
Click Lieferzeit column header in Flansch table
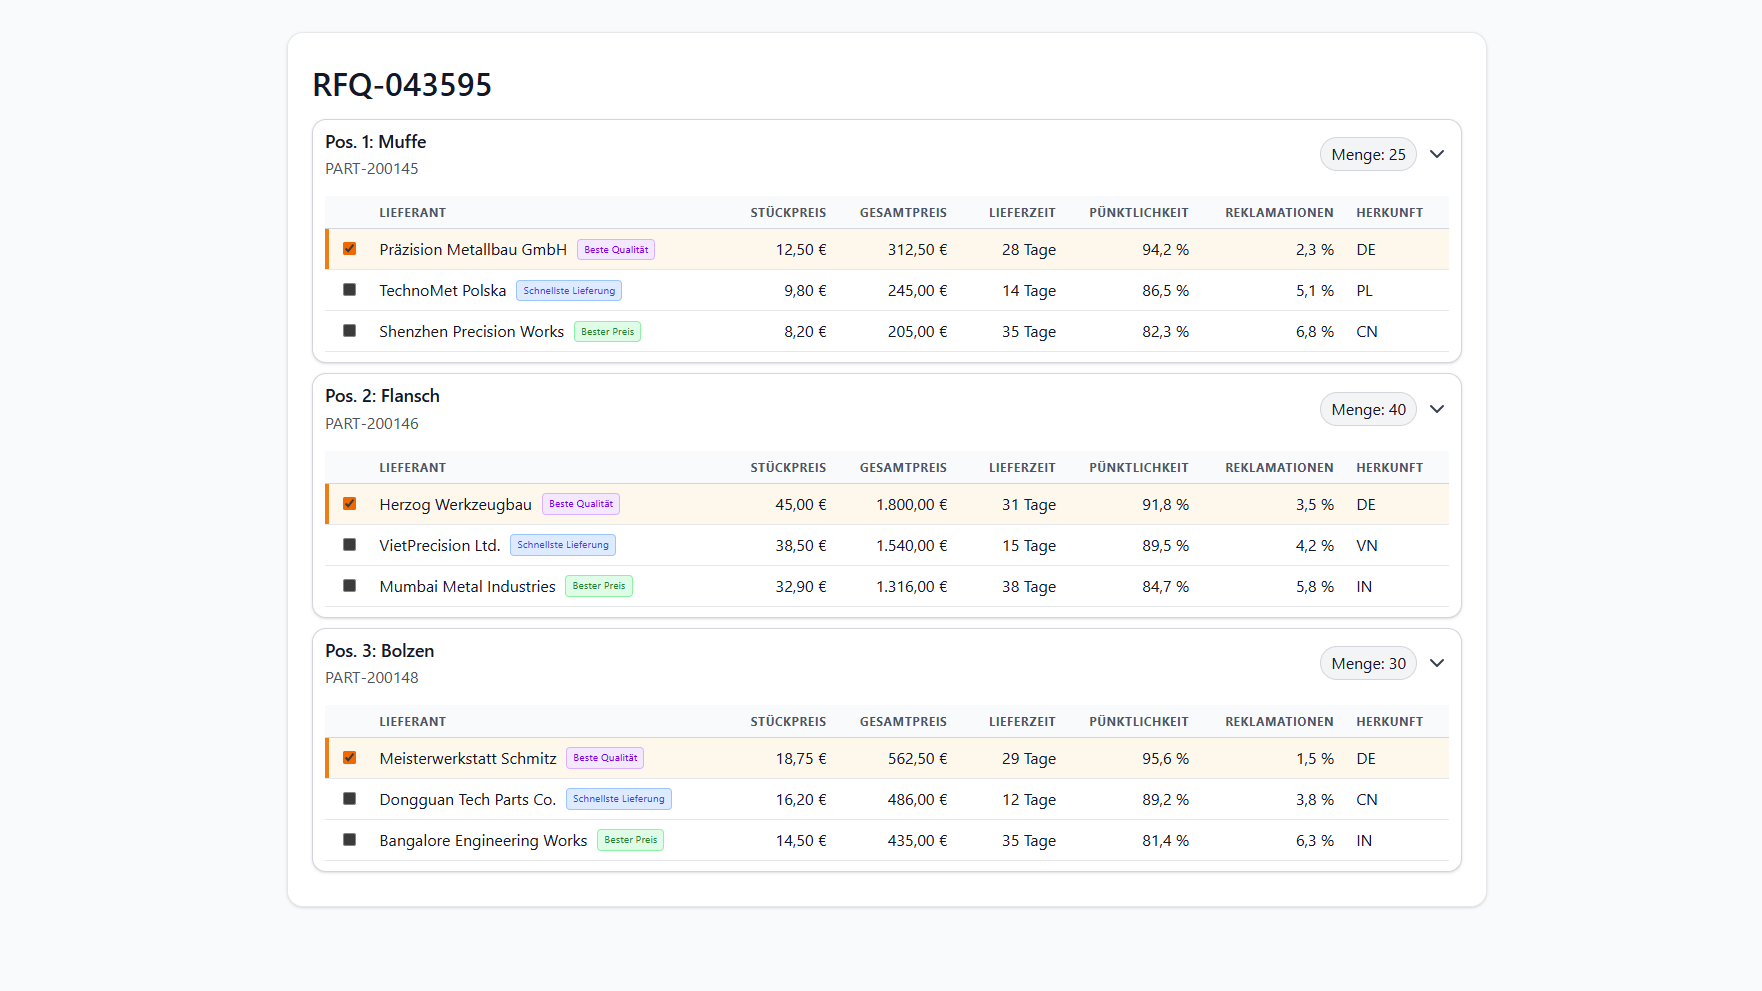[1021, 468]
